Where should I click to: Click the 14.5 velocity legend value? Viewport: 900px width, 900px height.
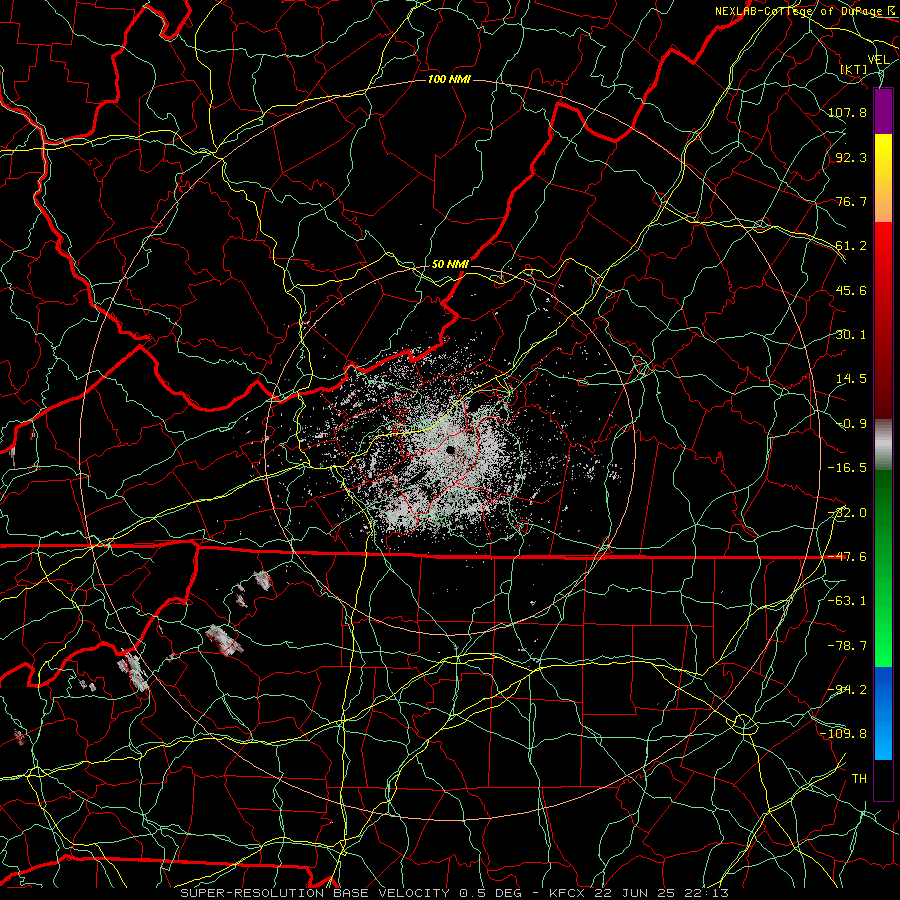851,379
